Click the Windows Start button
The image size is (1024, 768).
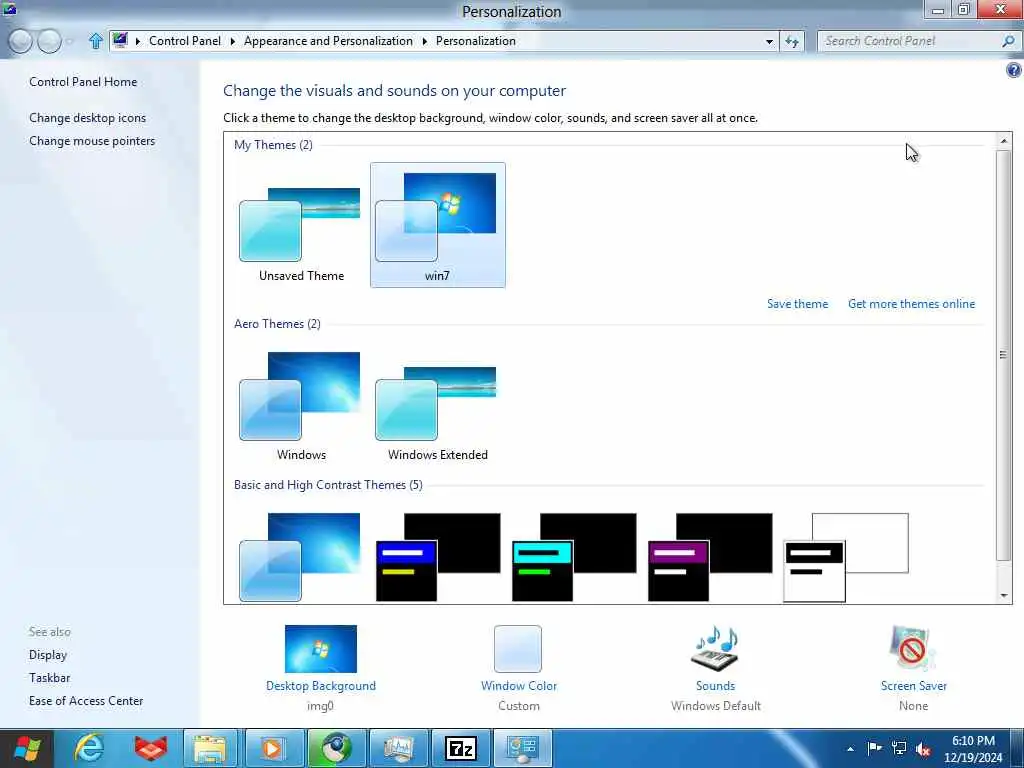click(27, 748)
